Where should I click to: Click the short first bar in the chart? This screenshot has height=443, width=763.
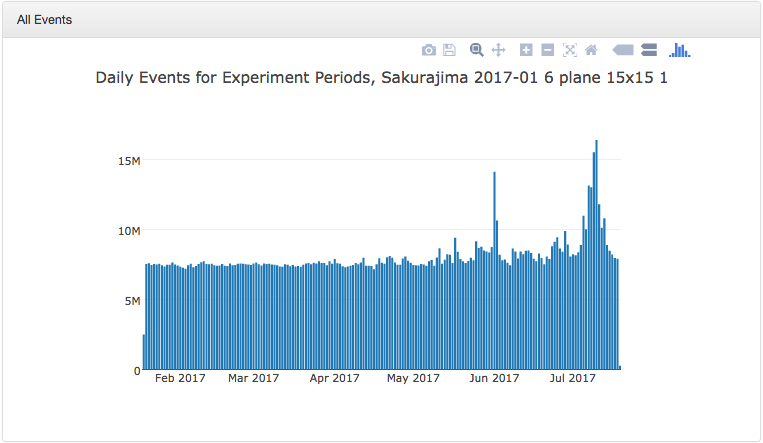click(x=144, y=352)
